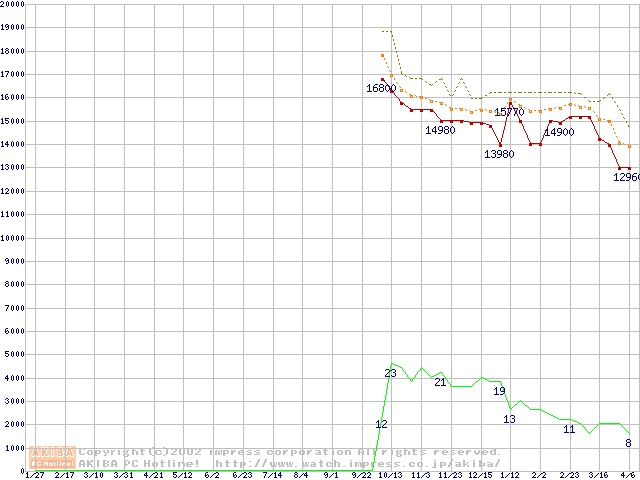Viewport: 640px width, 480px height.
Task: Click the green line label 11
Action: (568, 429)
